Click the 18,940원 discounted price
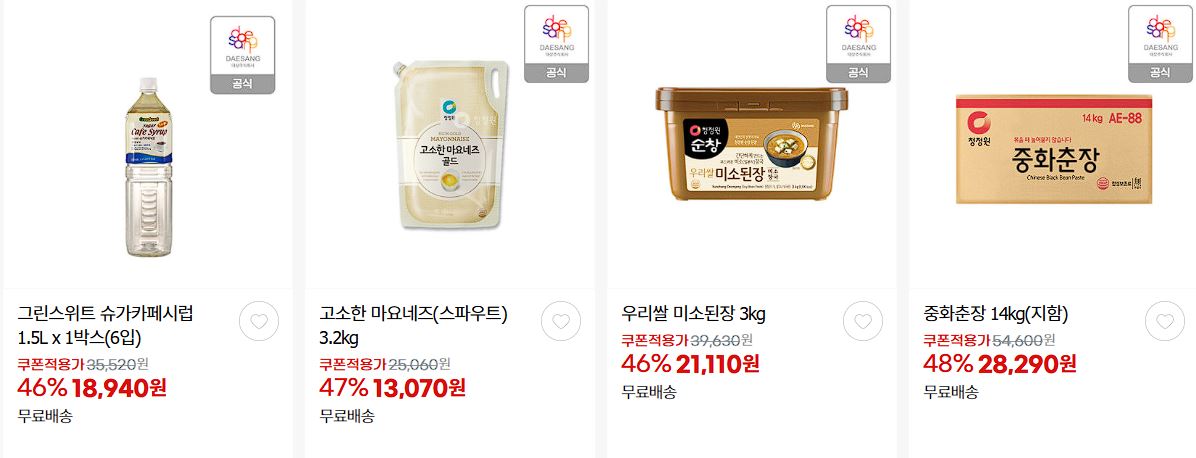The image size is (1196, 458). (119, 388)
